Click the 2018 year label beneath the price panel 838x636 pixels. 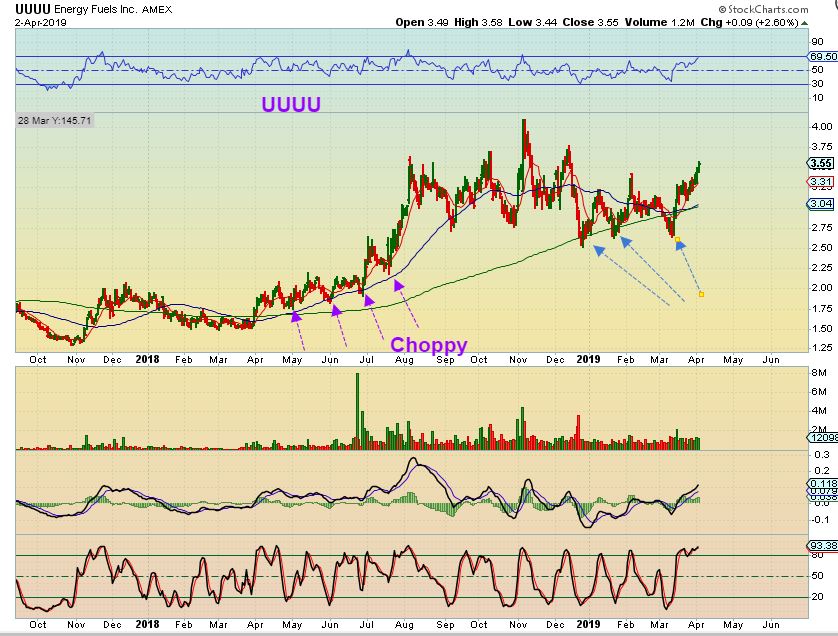(x=148, y=359)
